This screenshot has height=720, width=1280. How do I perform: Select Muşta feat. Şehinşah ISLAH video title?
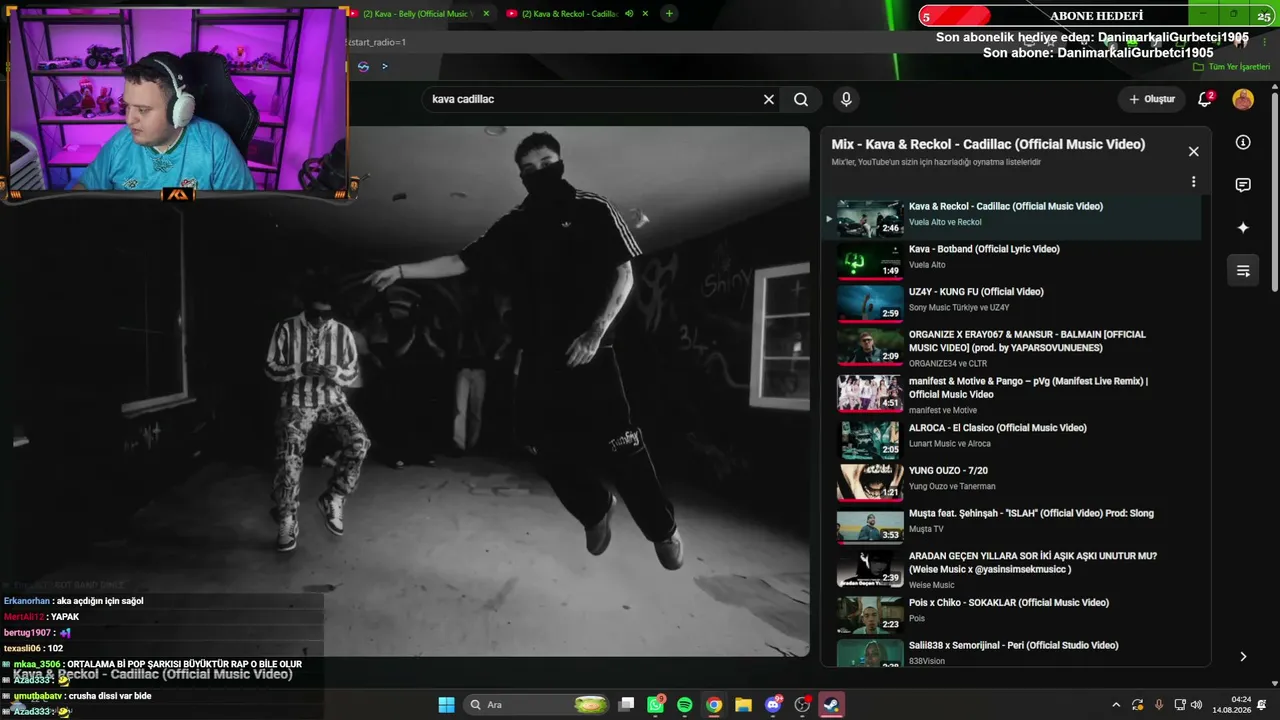[x=1031, y=513]
